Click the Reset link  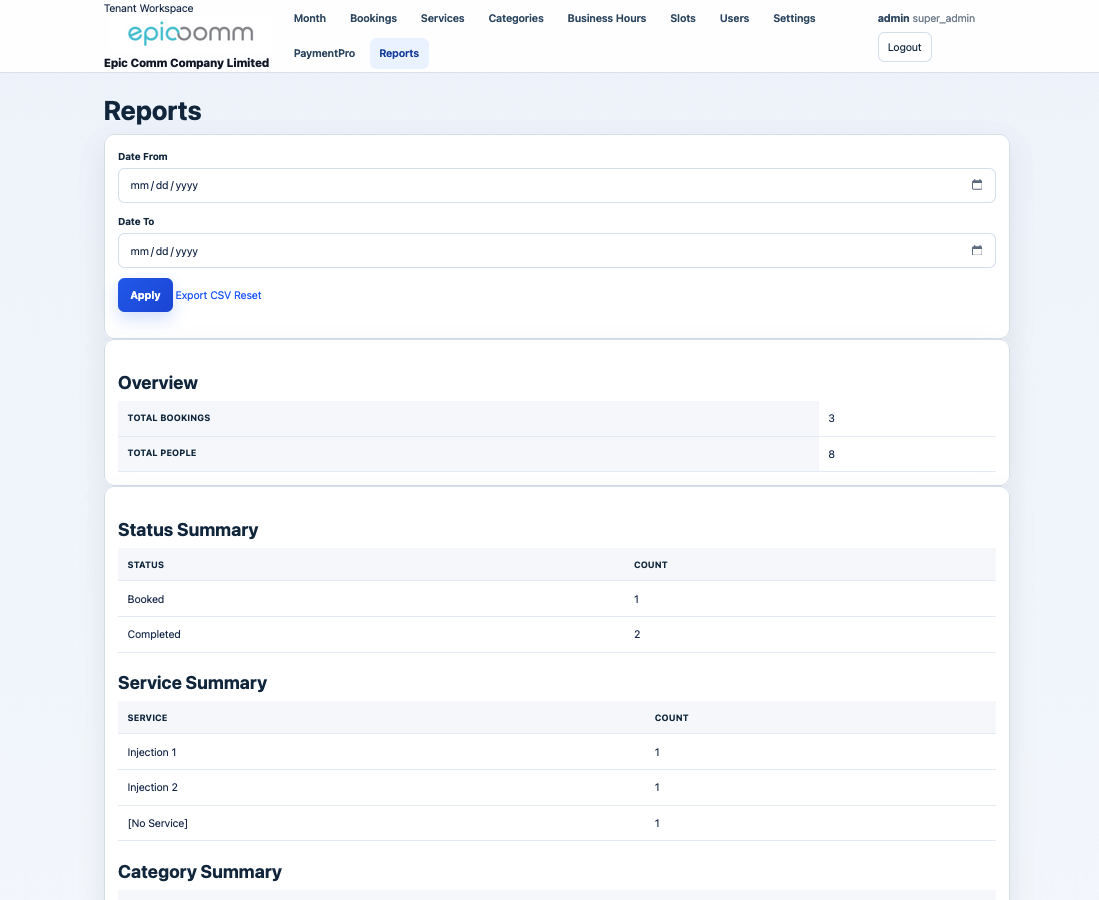(248, 295)
